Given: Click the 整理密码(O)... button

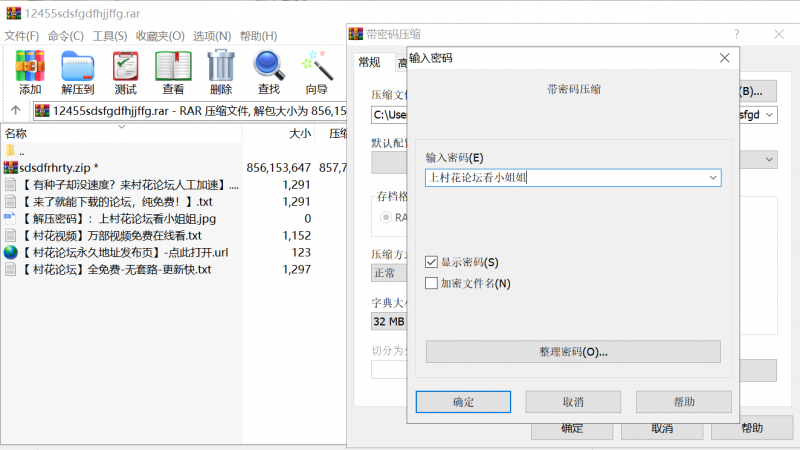Looking at the screenshot, I should 573,352.
